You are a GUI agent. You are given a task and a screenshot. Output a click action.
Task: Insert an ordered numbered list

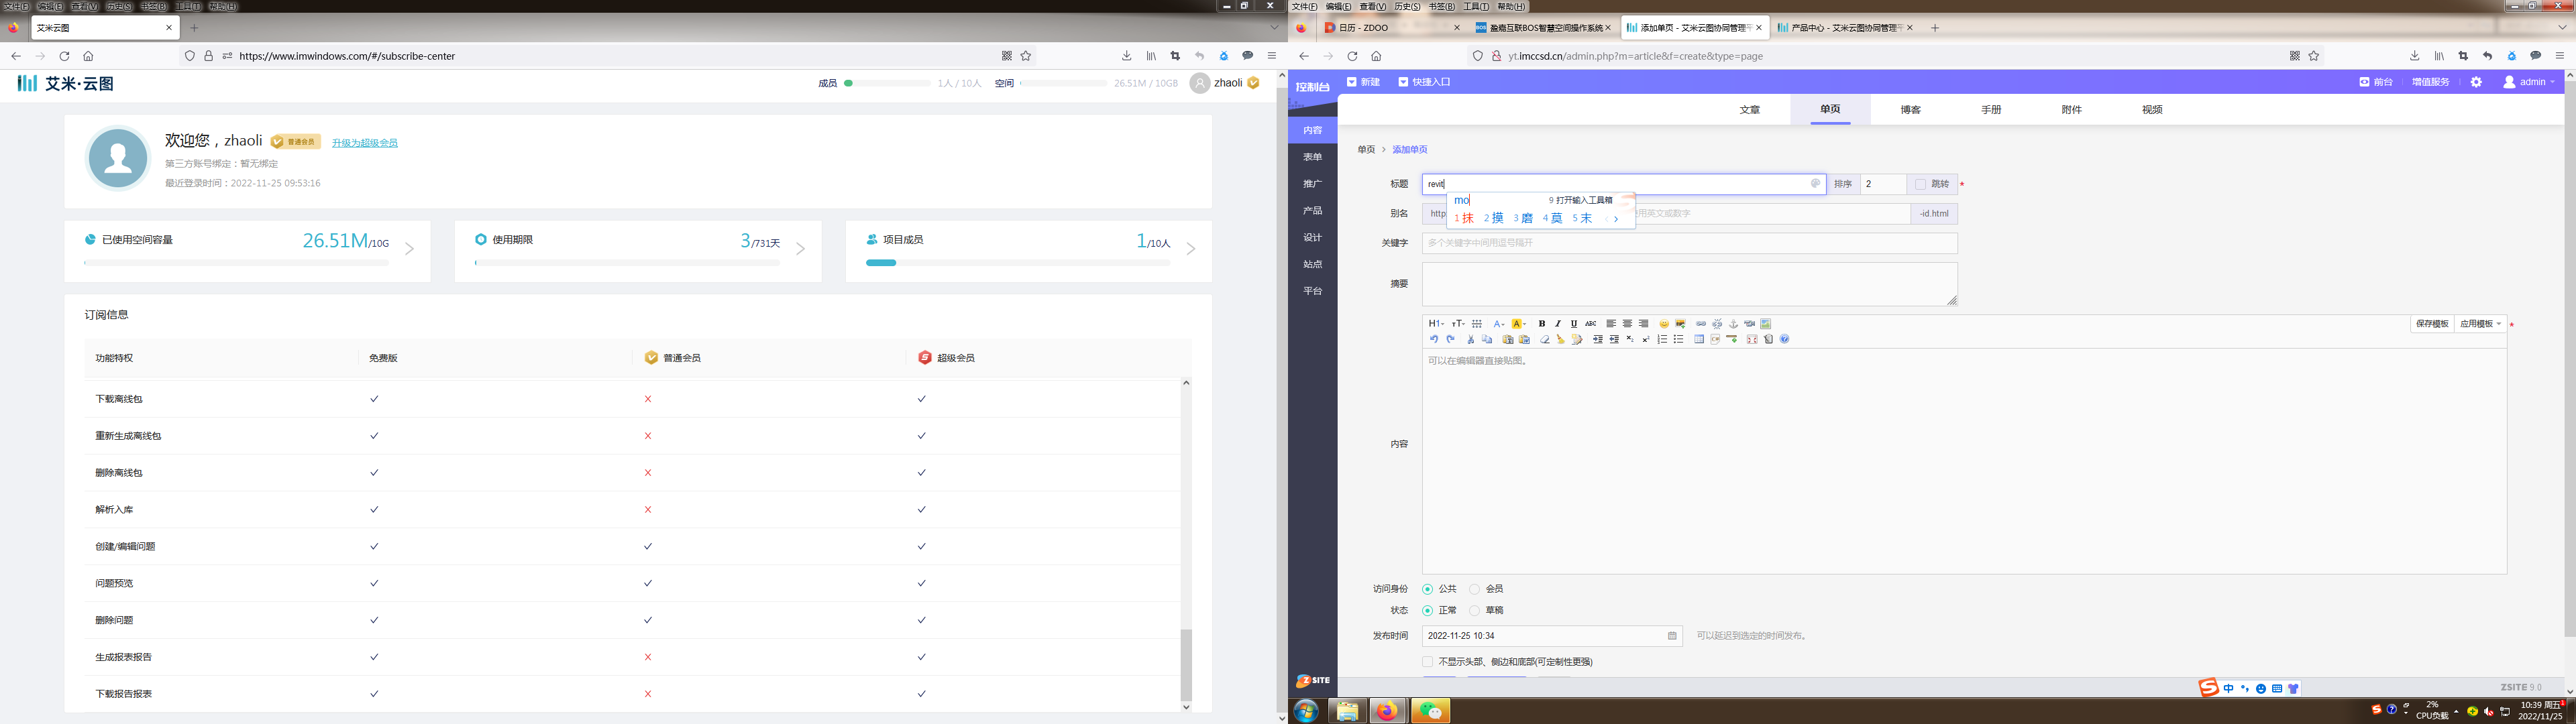[x=1662, y=339]
